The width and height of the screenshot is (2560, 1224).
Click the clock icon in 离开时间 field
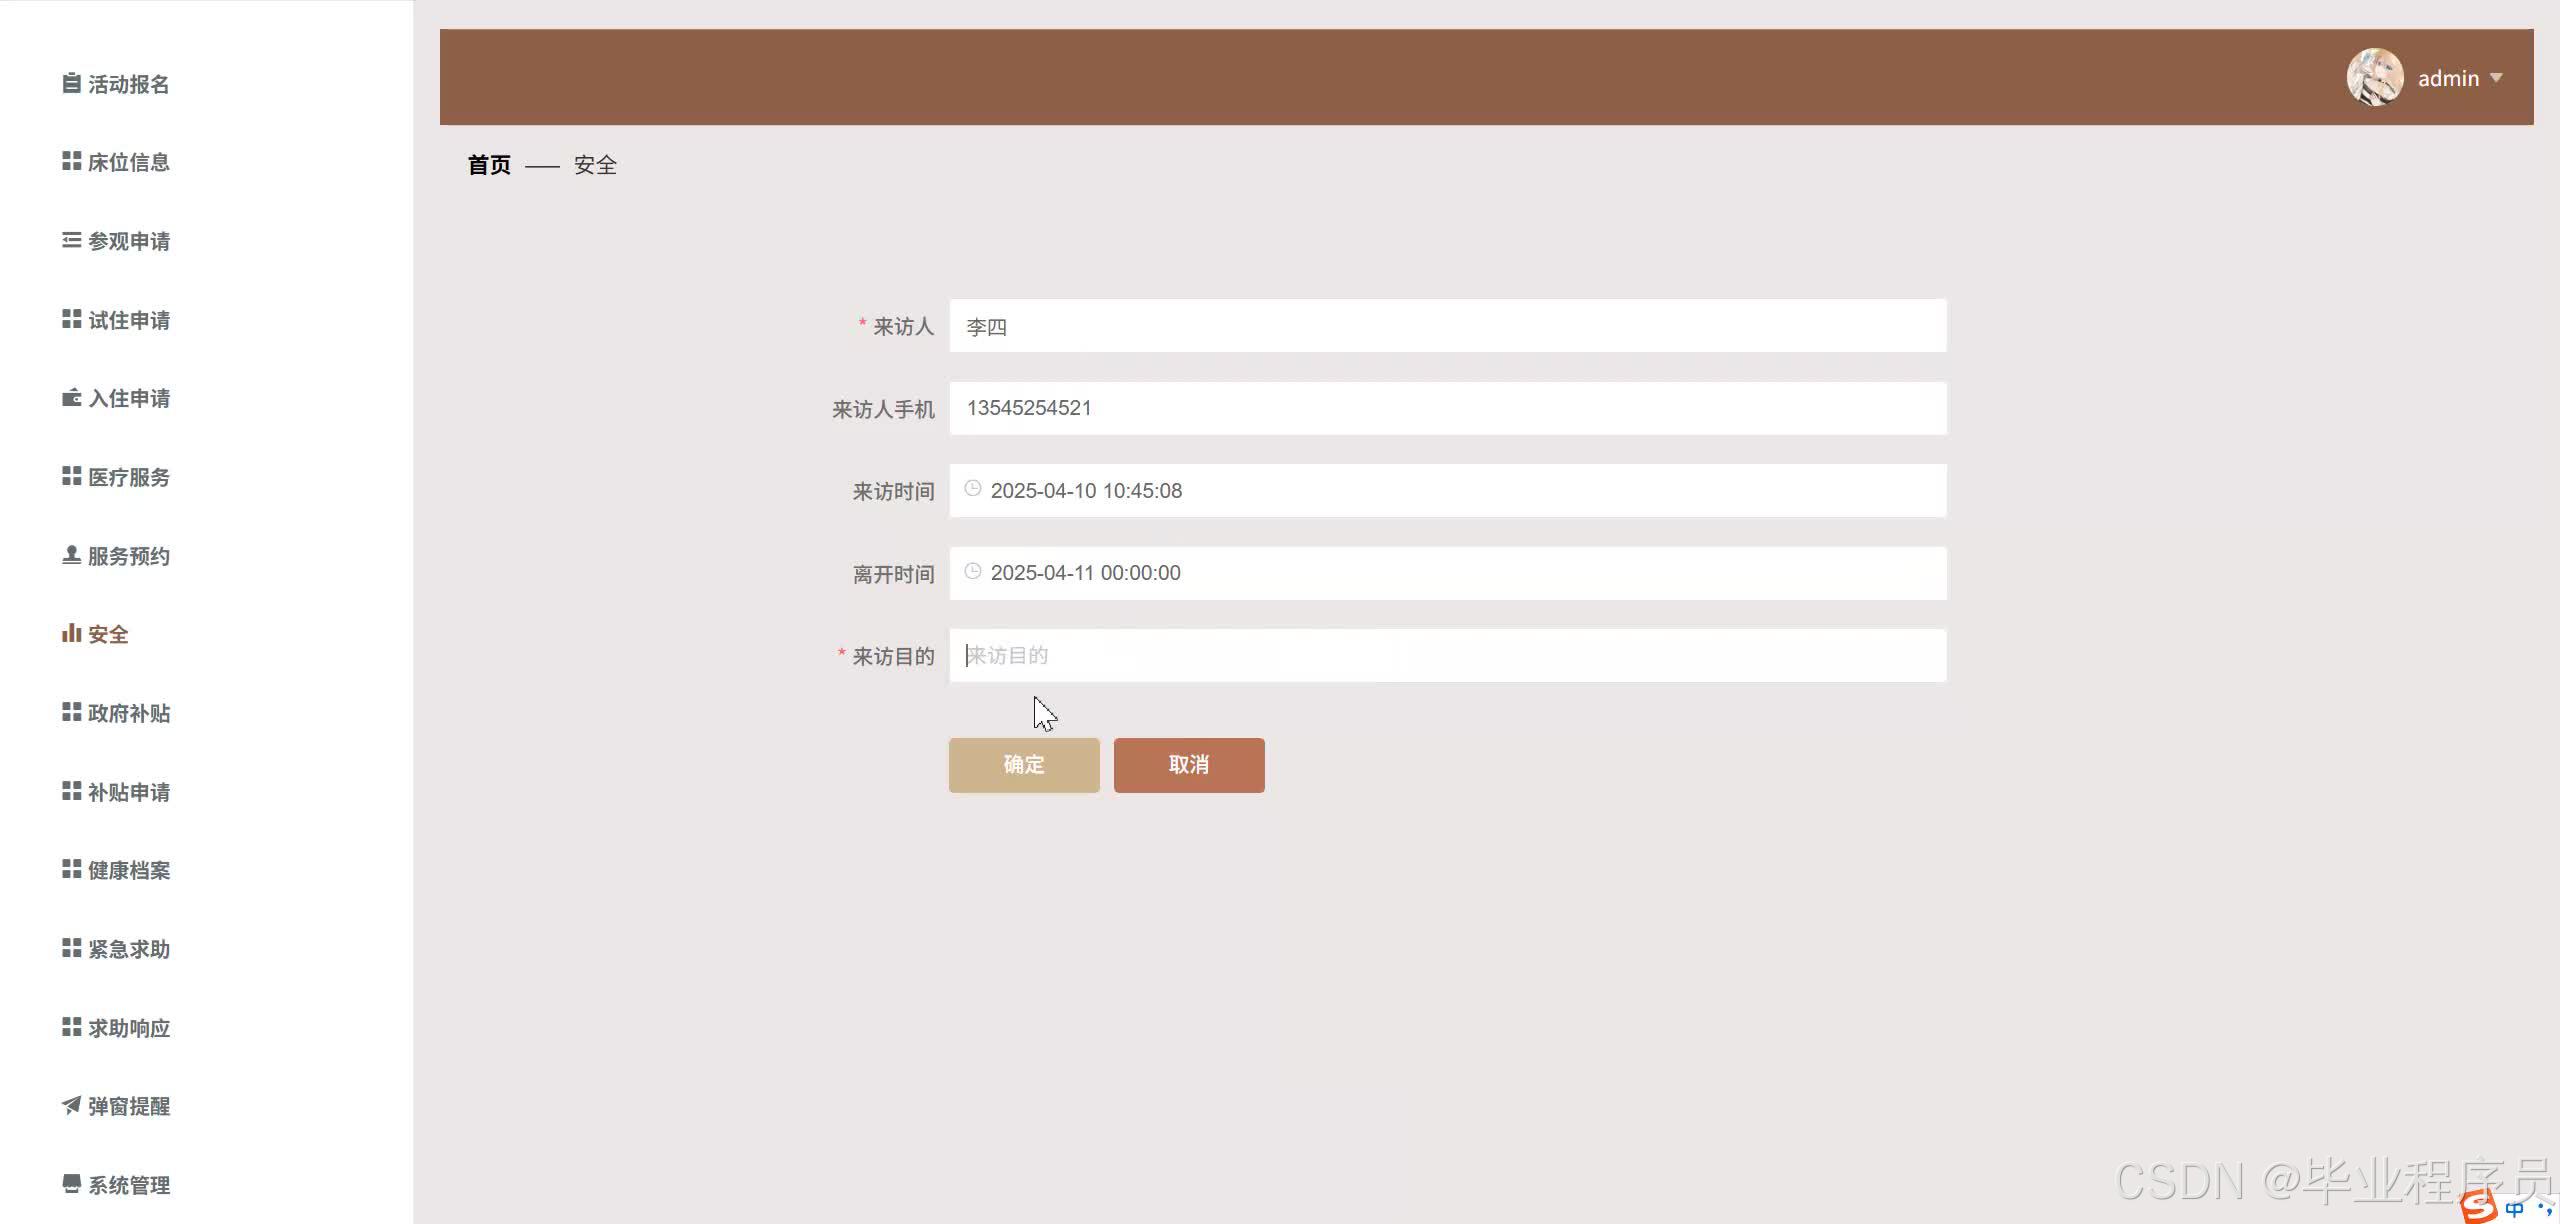[972, 572]
